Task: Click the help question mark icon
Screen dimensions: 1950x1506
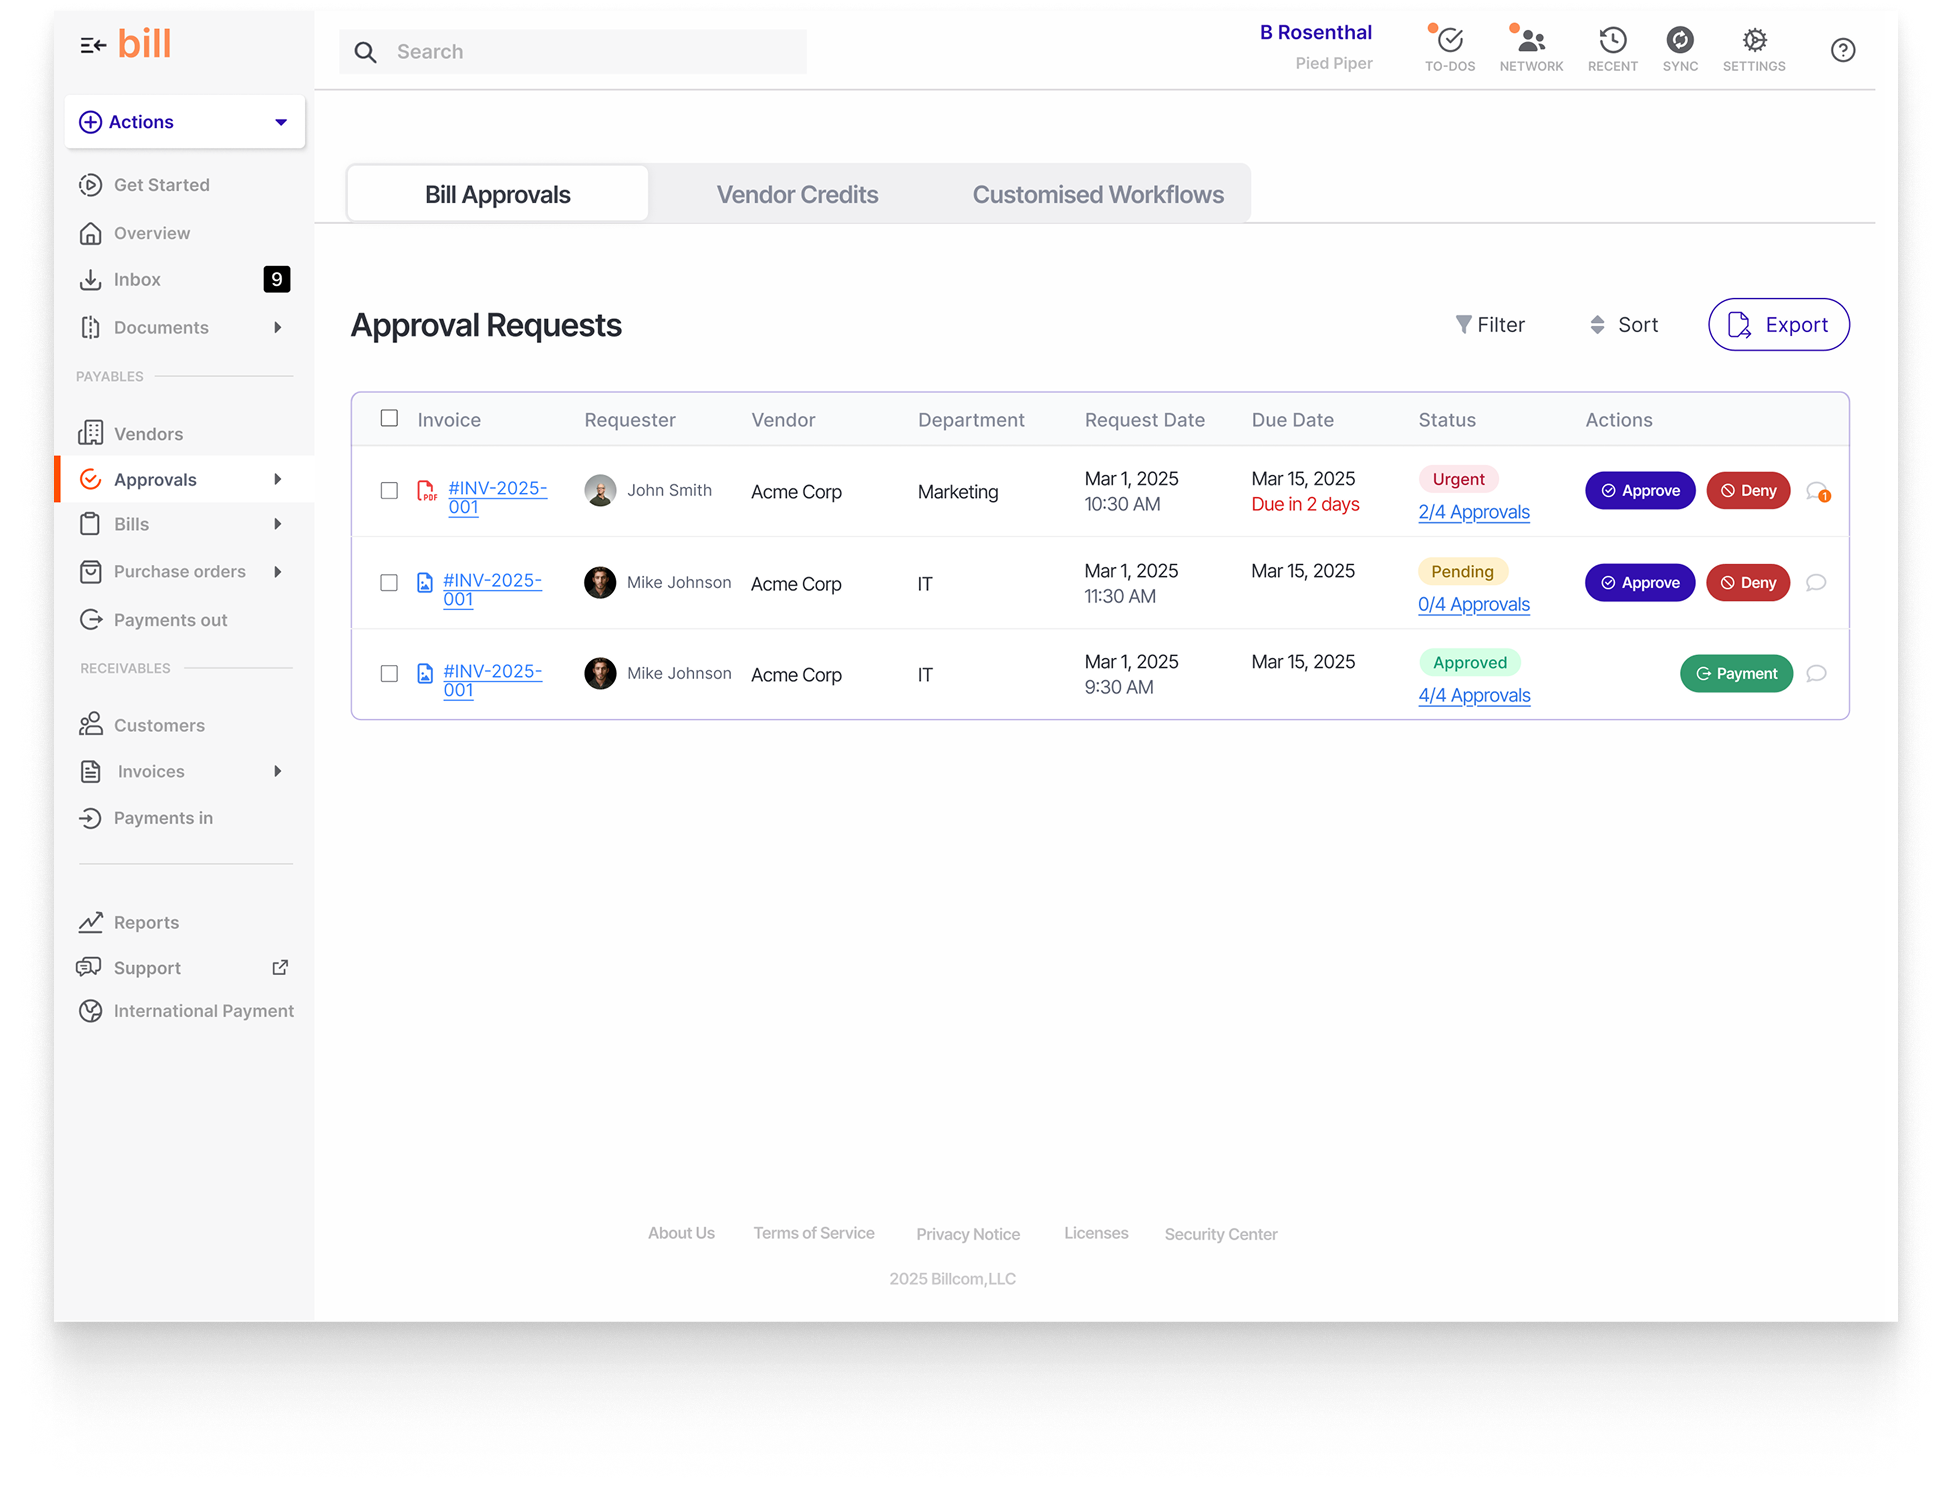Action: point(1842,50)
